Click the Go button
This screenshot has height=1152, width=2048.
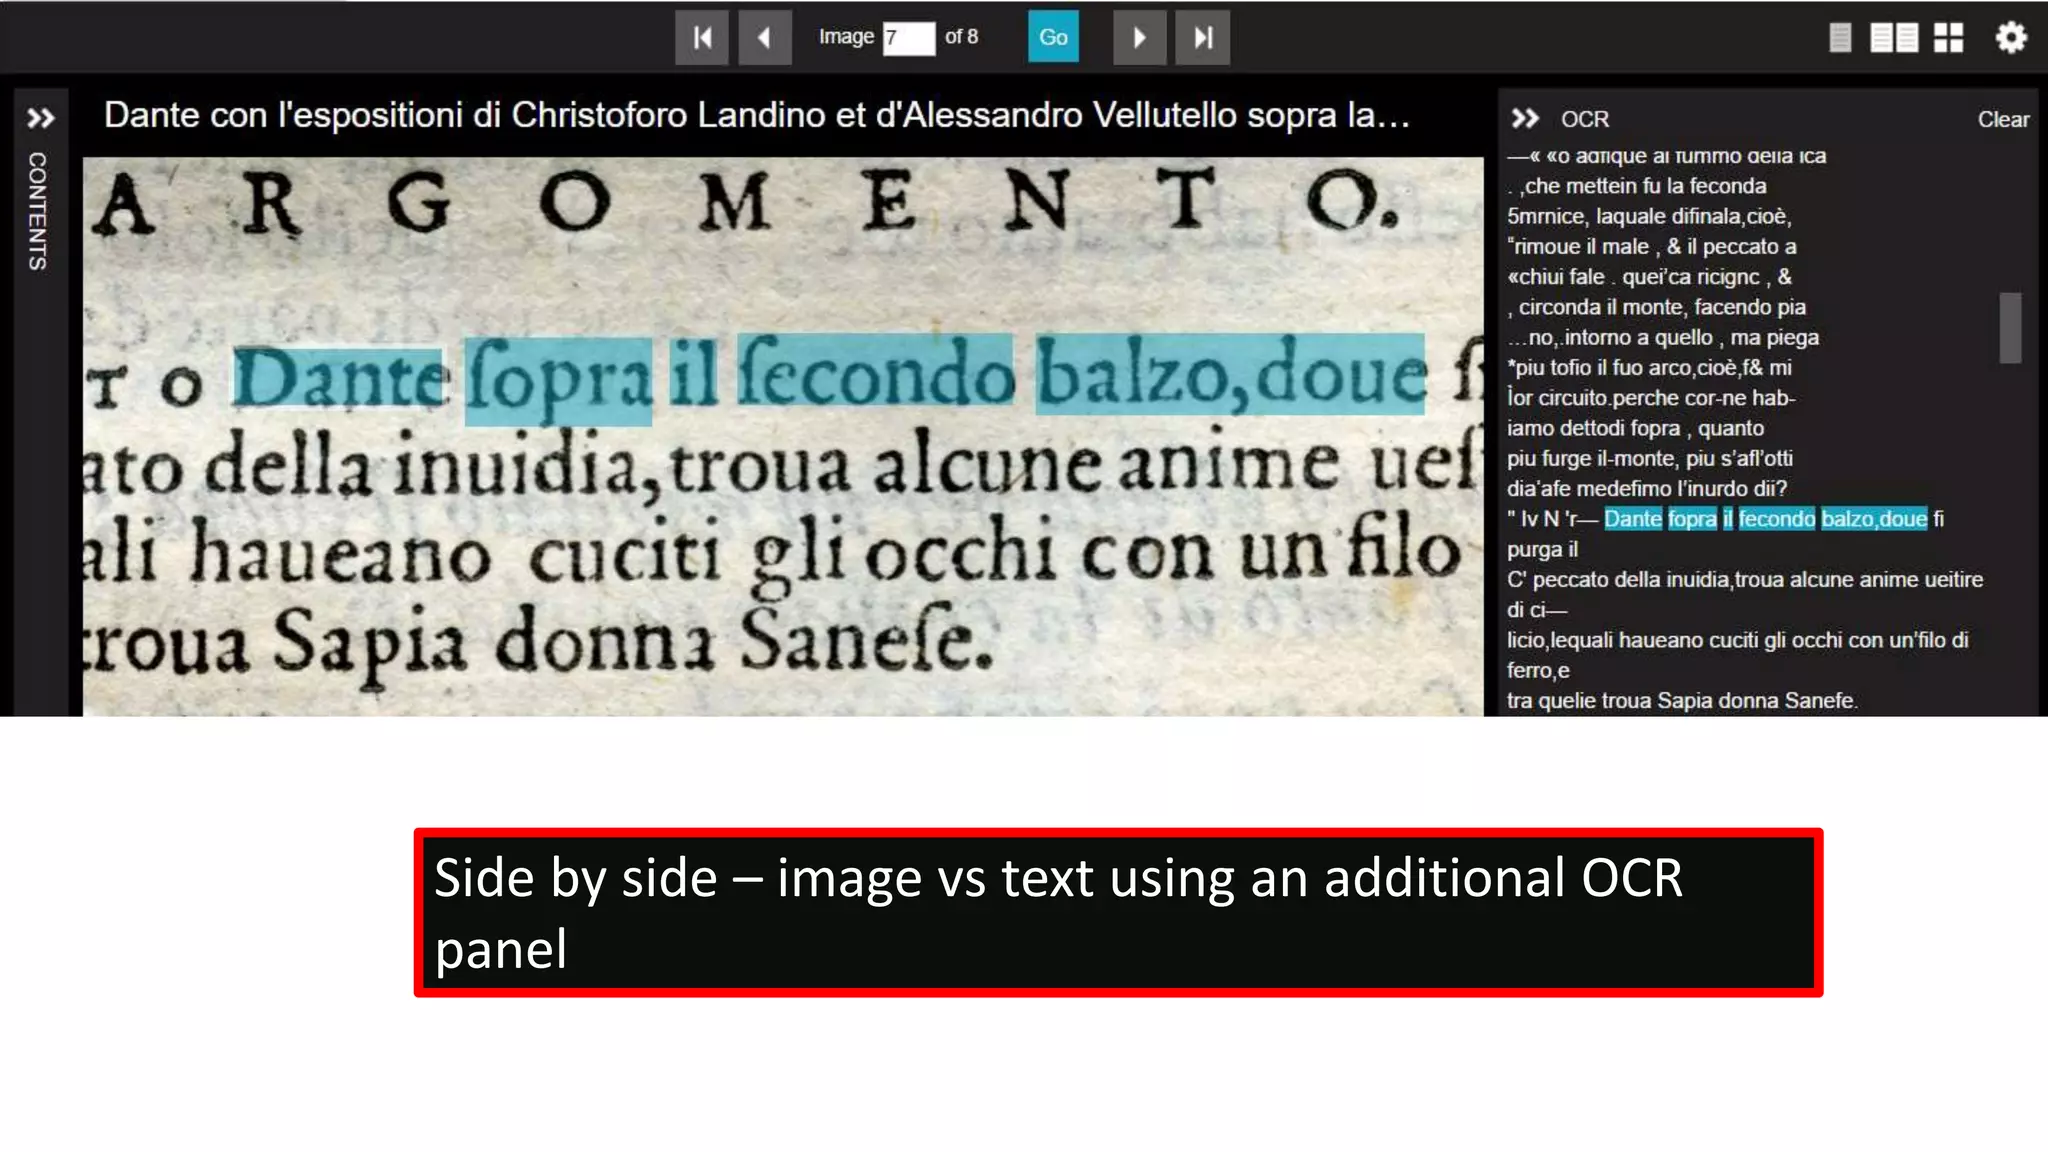tap(1053, 37)
